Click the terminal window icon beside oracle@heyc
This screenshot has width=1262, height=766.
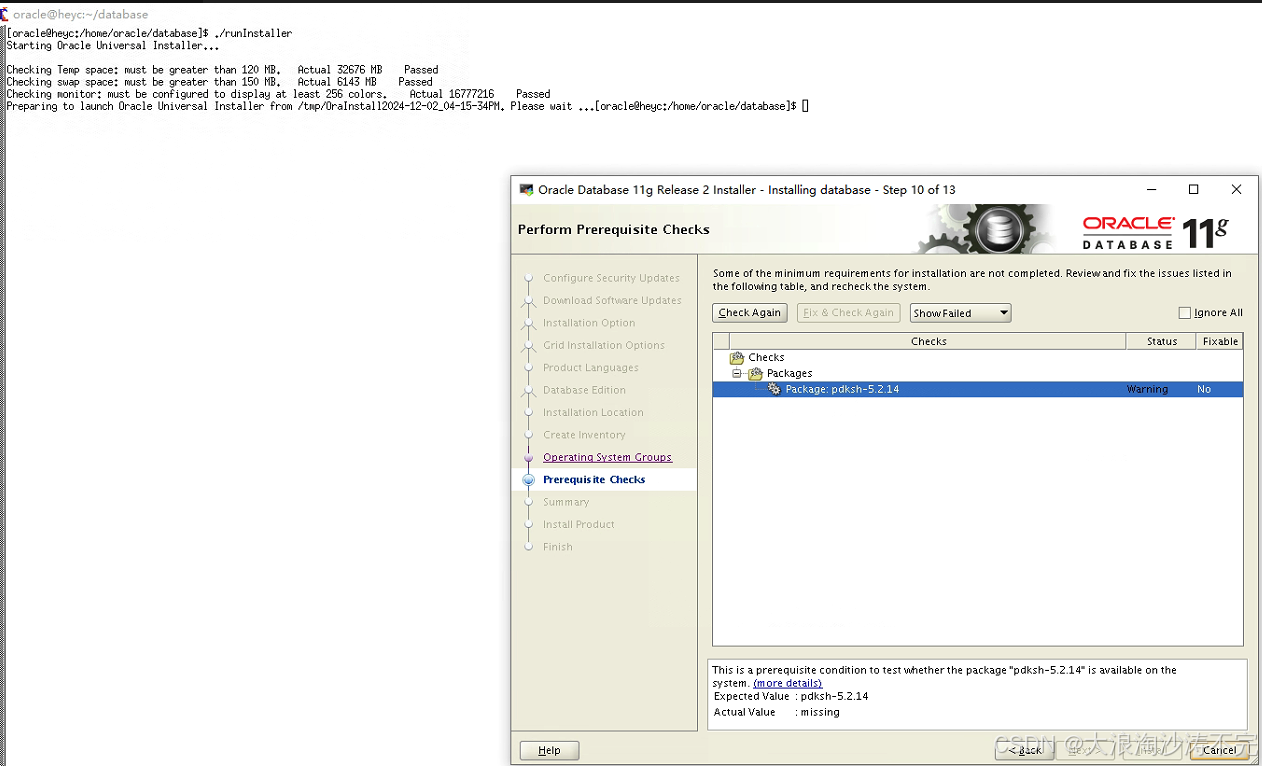pyautogui.click(x=5, y=14)
